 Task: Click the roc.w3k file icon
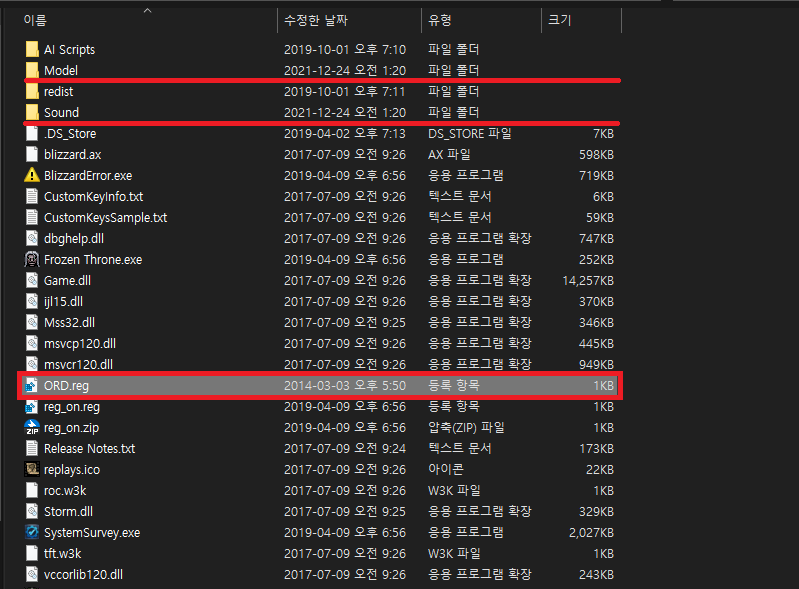(x=32, y=491)
